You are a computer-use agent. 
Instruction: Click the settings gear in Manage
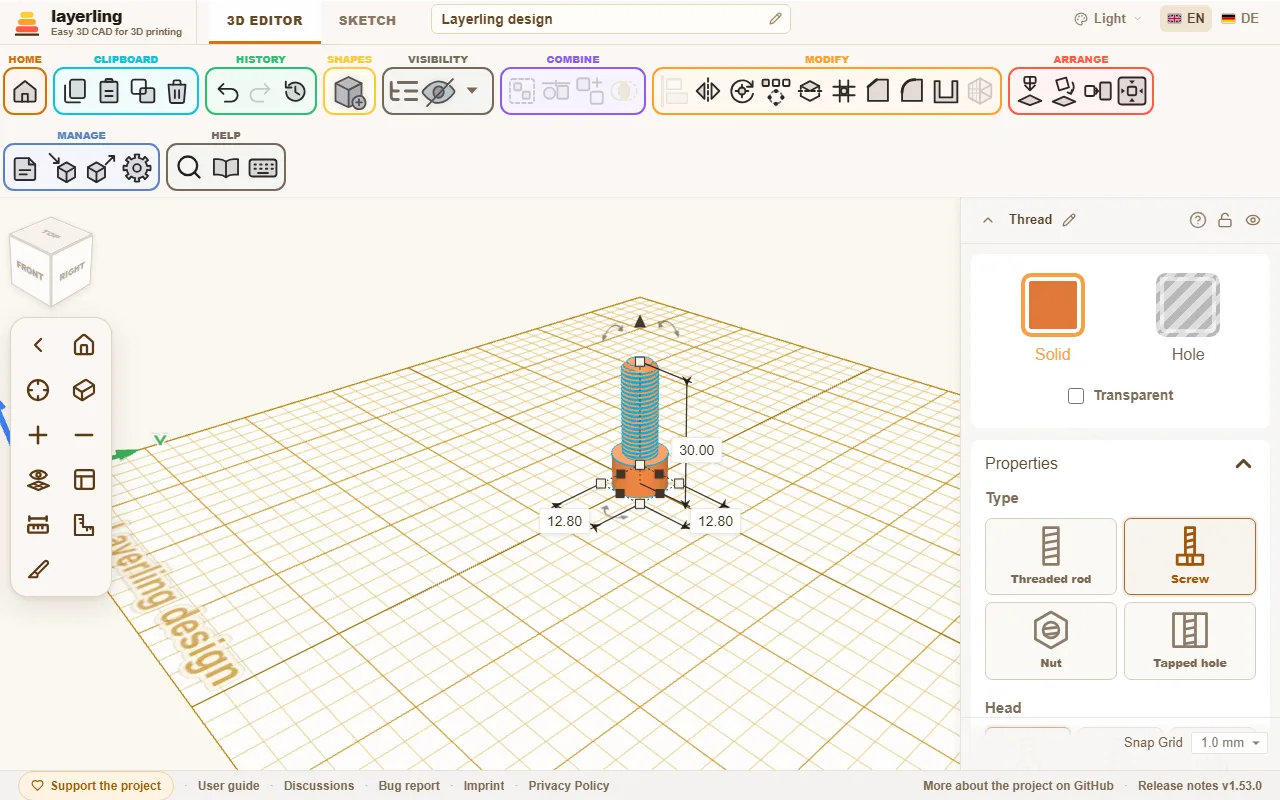coord(137,168)
